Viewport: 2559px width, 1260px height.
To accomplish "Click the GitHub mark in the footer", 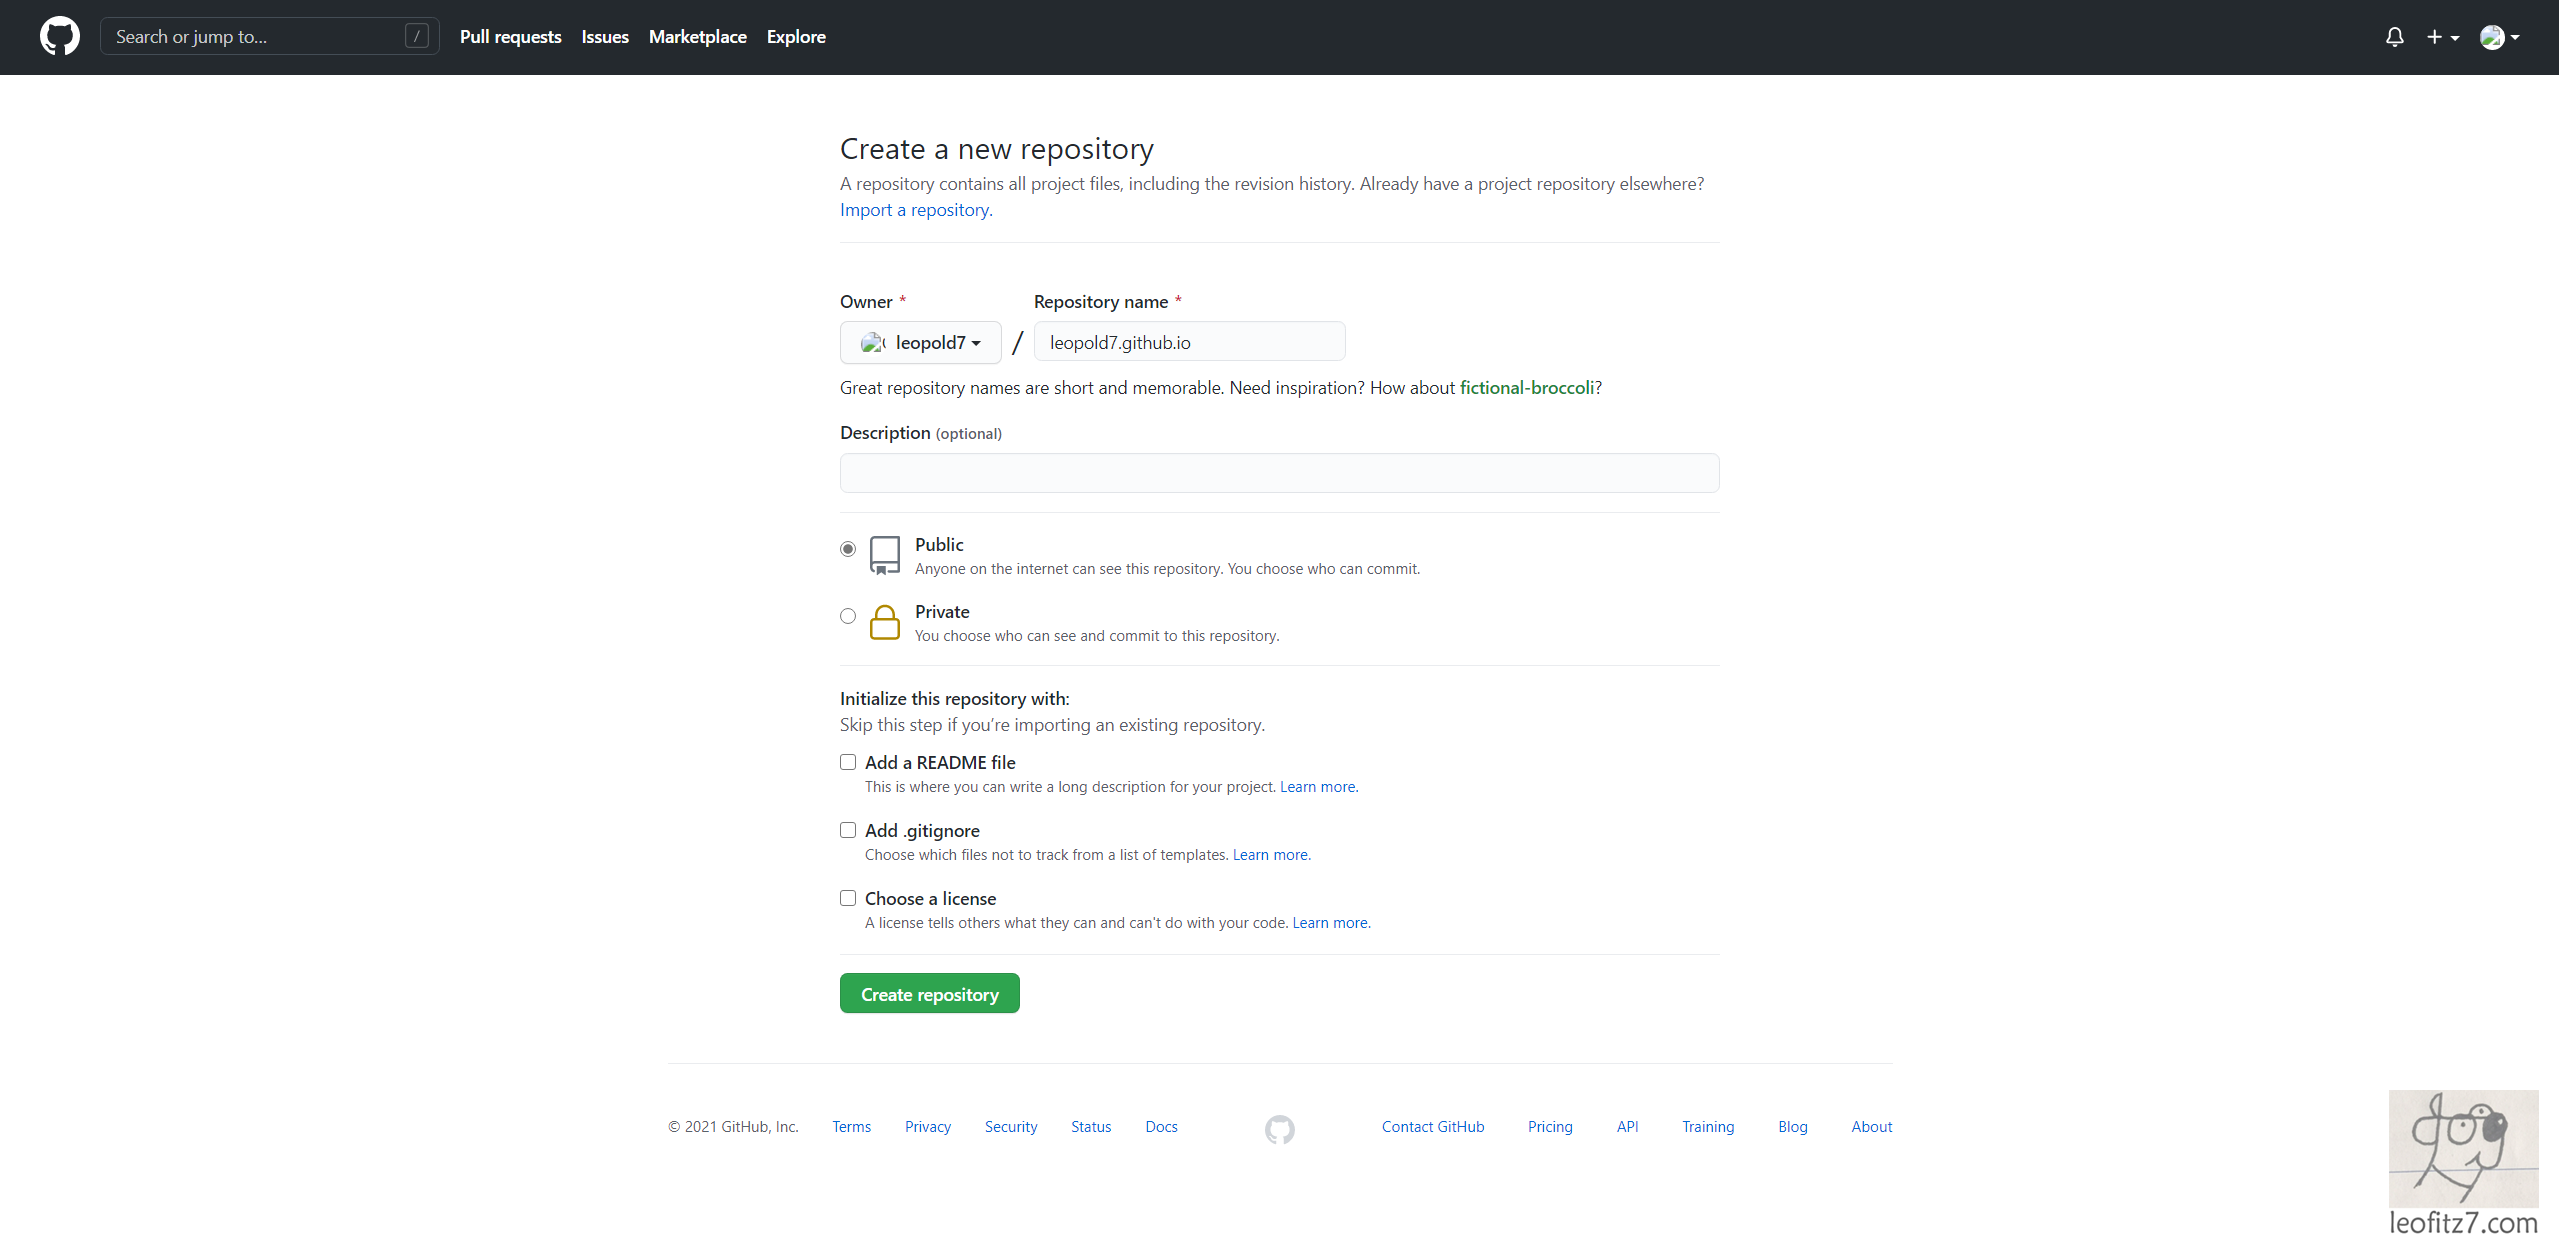I will tap(1278, 1127).
